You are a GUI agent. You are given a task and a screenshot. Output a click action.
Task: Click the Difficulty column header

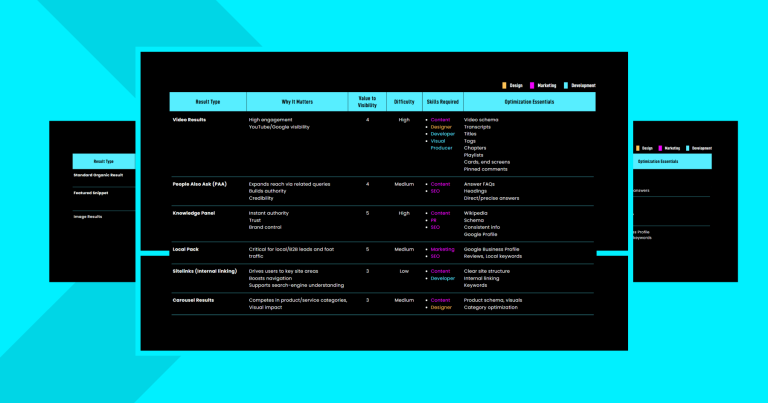404,102
